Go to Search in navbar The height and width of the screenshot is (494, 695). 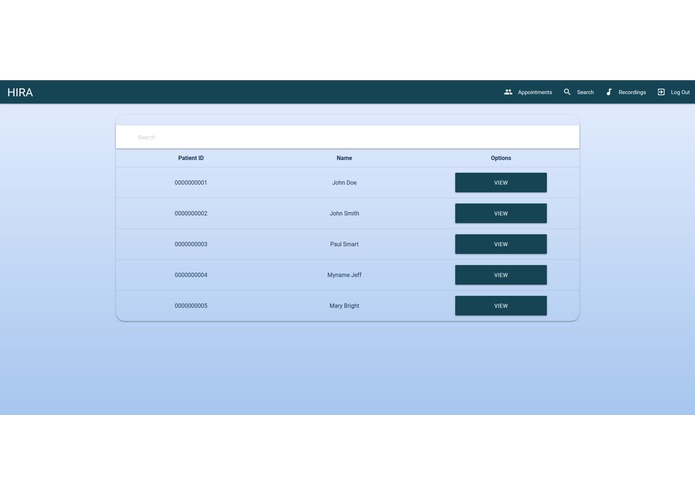[x=579, y=92]
